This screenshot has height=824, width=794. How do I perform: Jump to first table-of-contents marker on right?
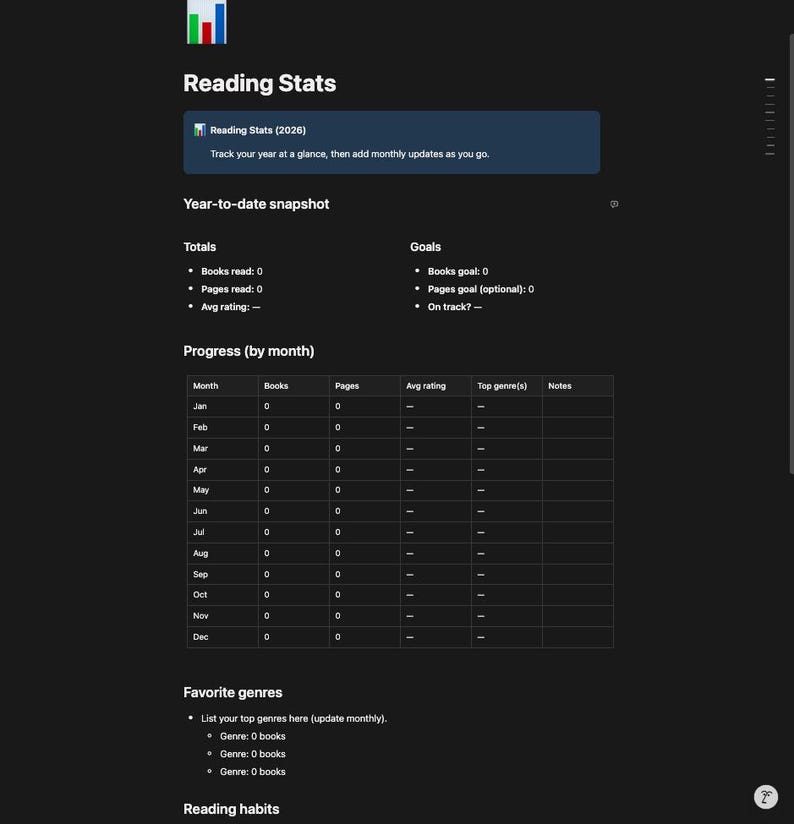point(770,79)
